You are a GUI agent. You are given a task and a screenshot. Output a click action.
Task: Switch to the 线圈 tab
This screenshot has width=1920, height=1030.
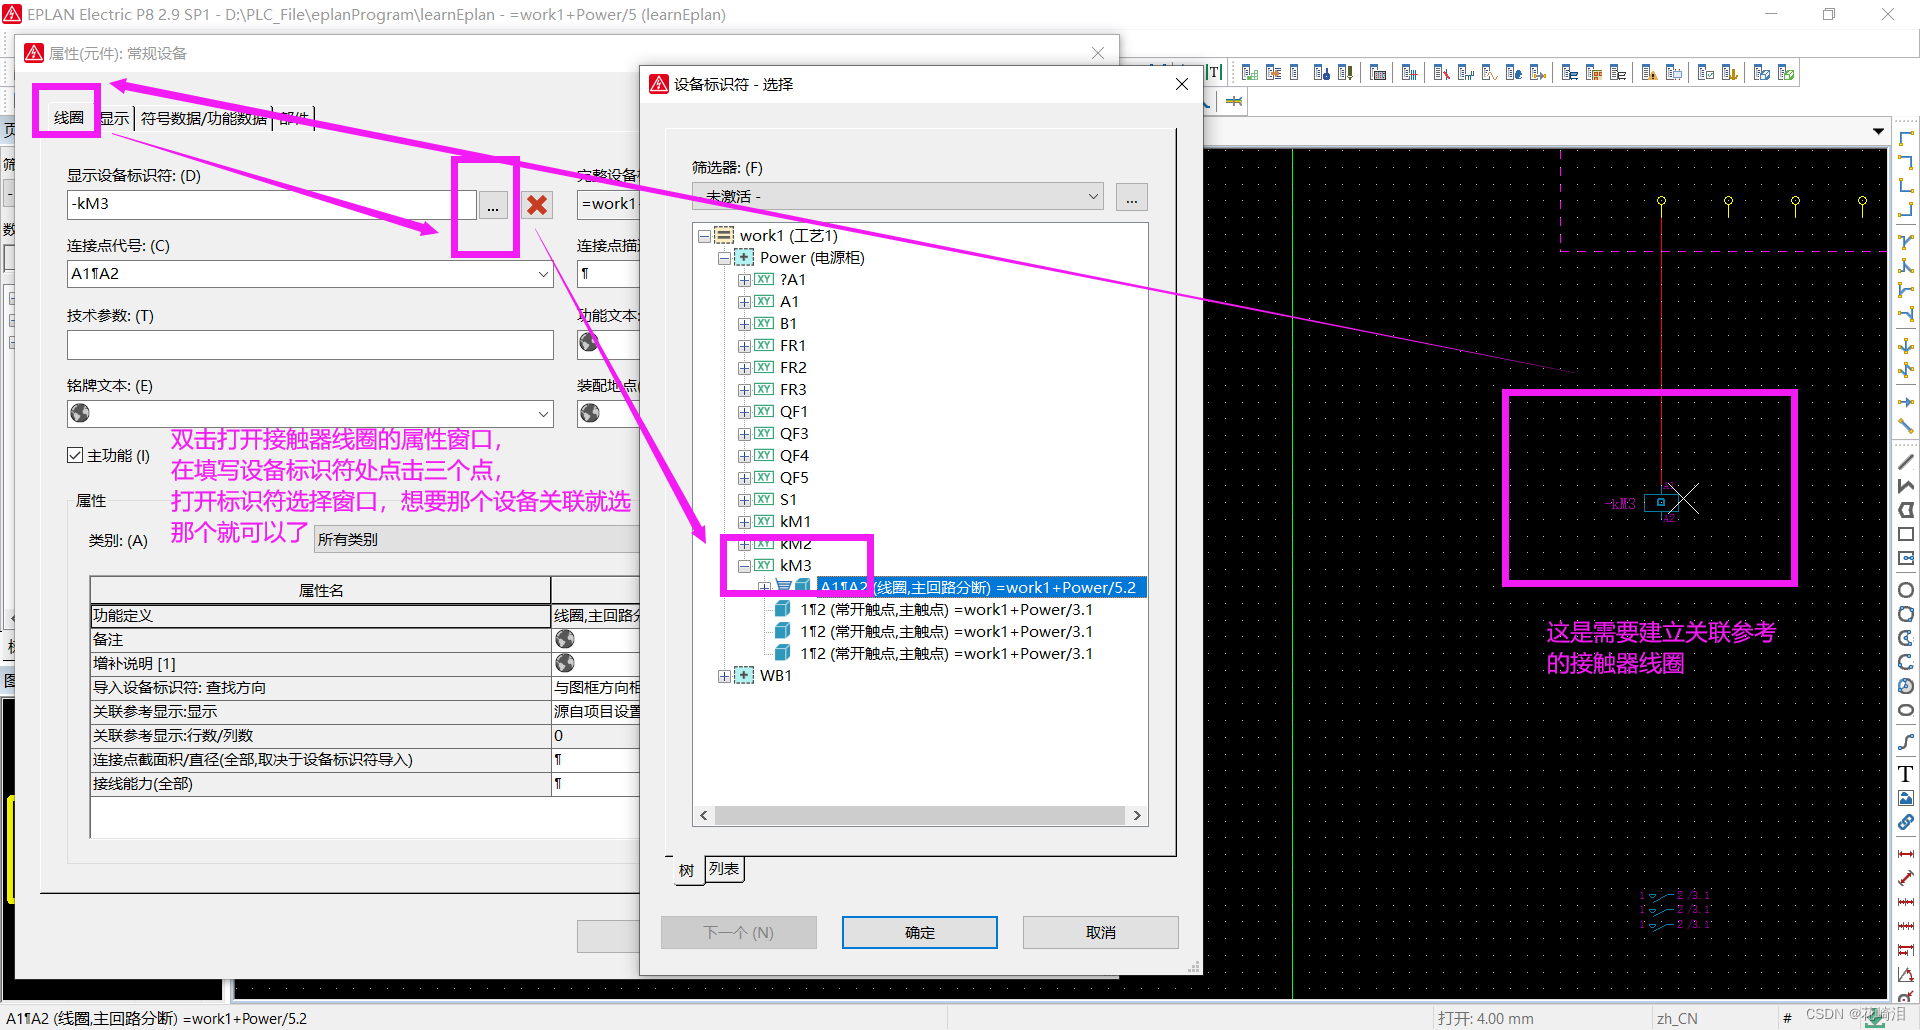point(68,117)
